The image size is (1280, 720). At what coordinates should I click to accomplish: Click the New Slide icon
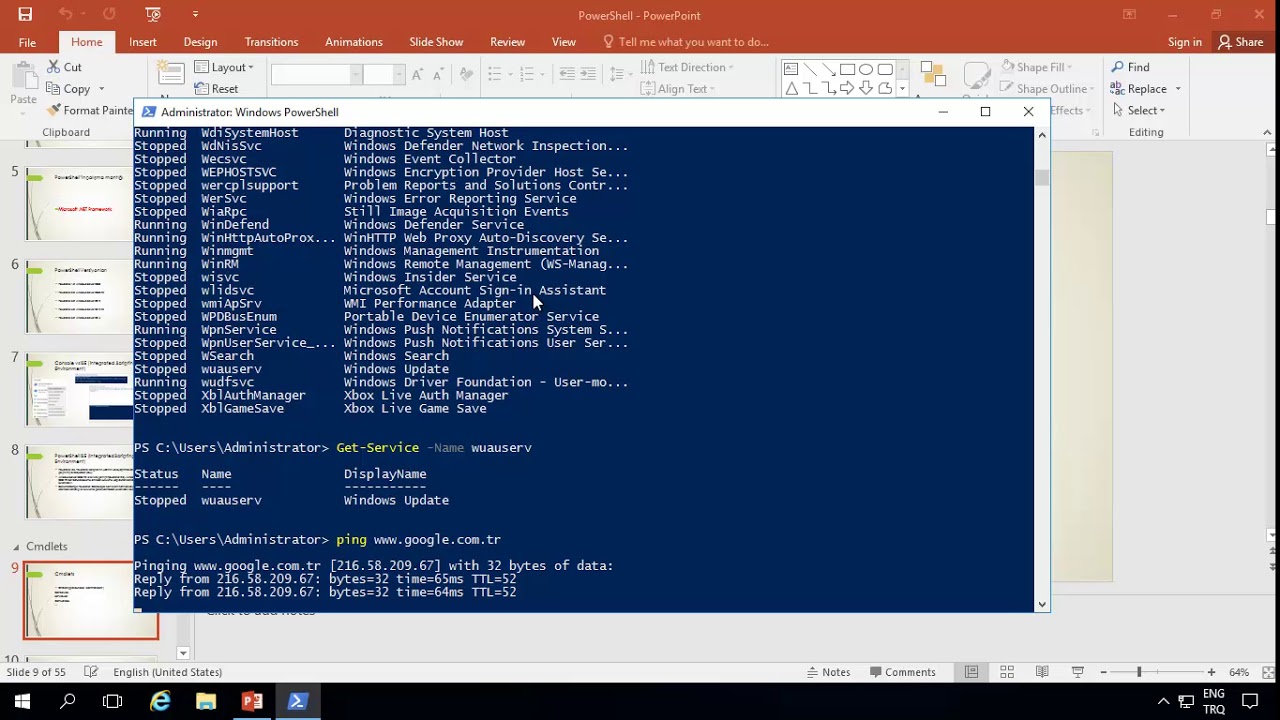point(171,73)
